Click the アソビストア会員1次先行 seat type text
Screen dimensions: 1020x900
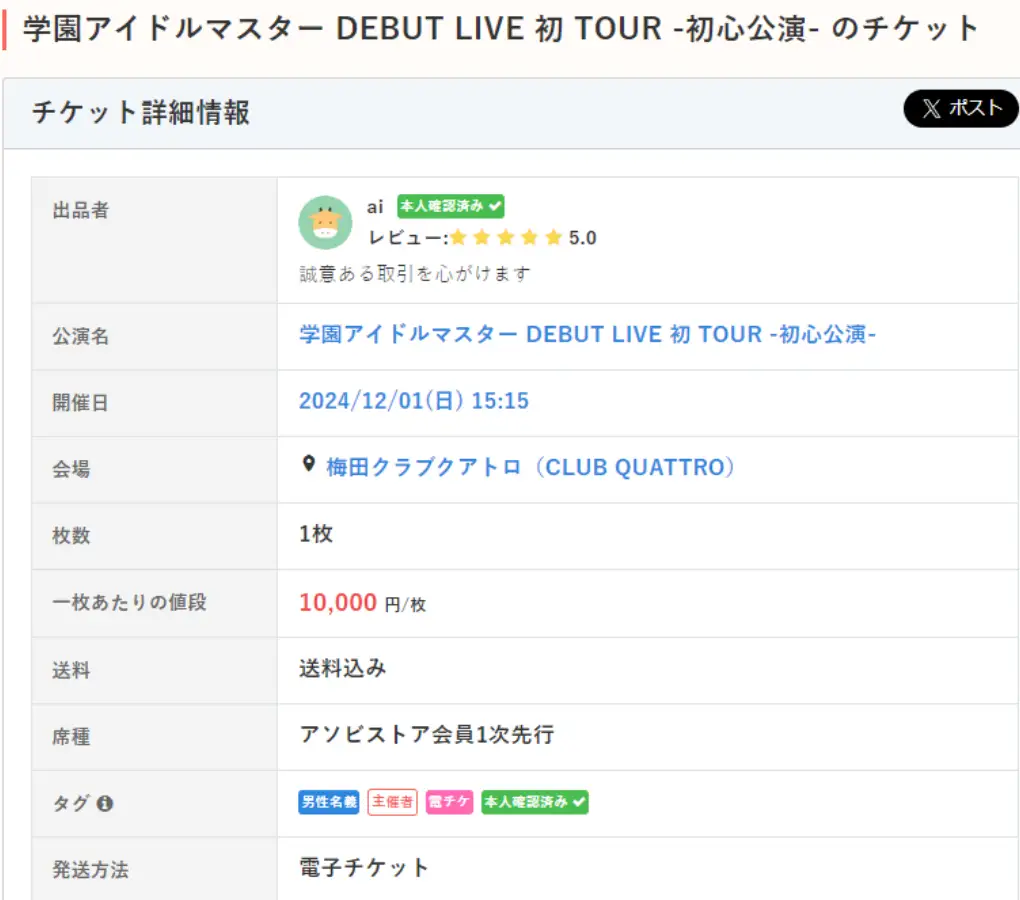[426, 735]
